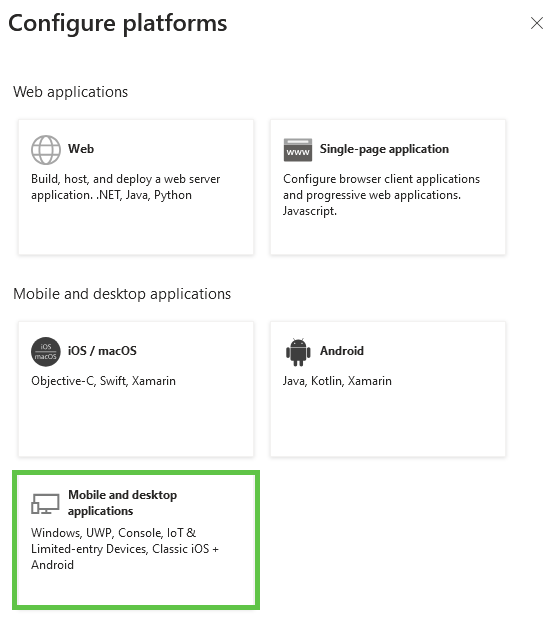Image resolution: width=551 pixels, height=623 pixels.
Task: Choose Single-page application title
Action: [x=384, y=149]
